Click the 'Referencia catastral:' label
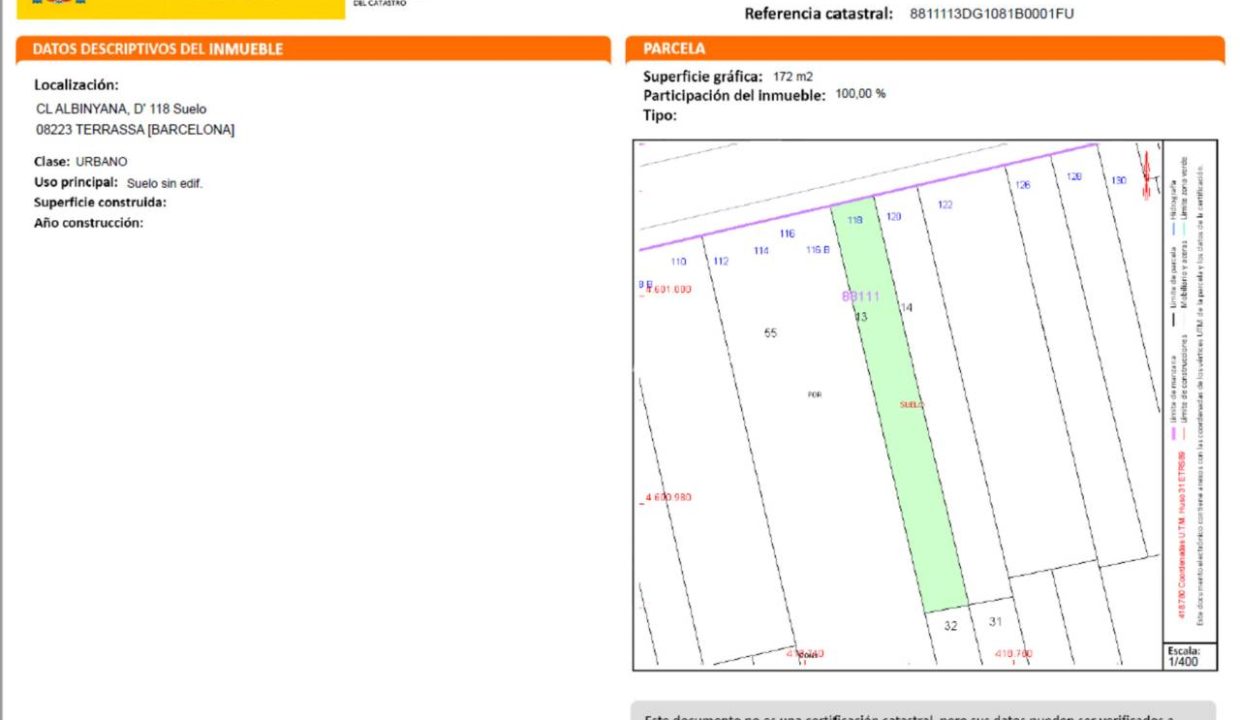 [x=818, y=14]
